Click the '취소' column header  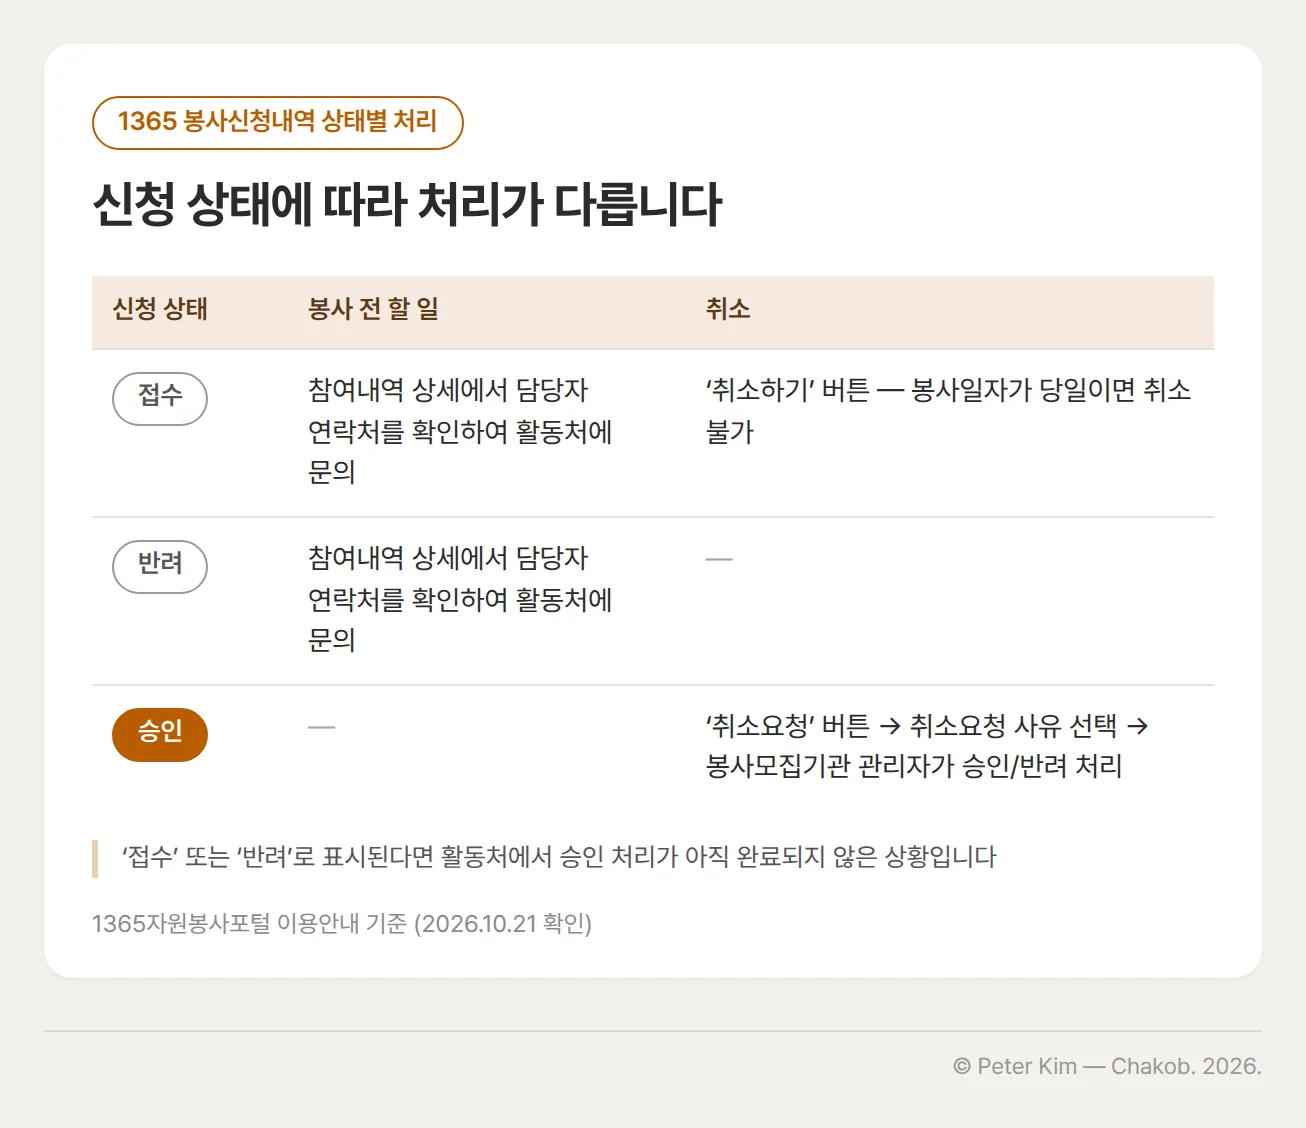[728, 309]
